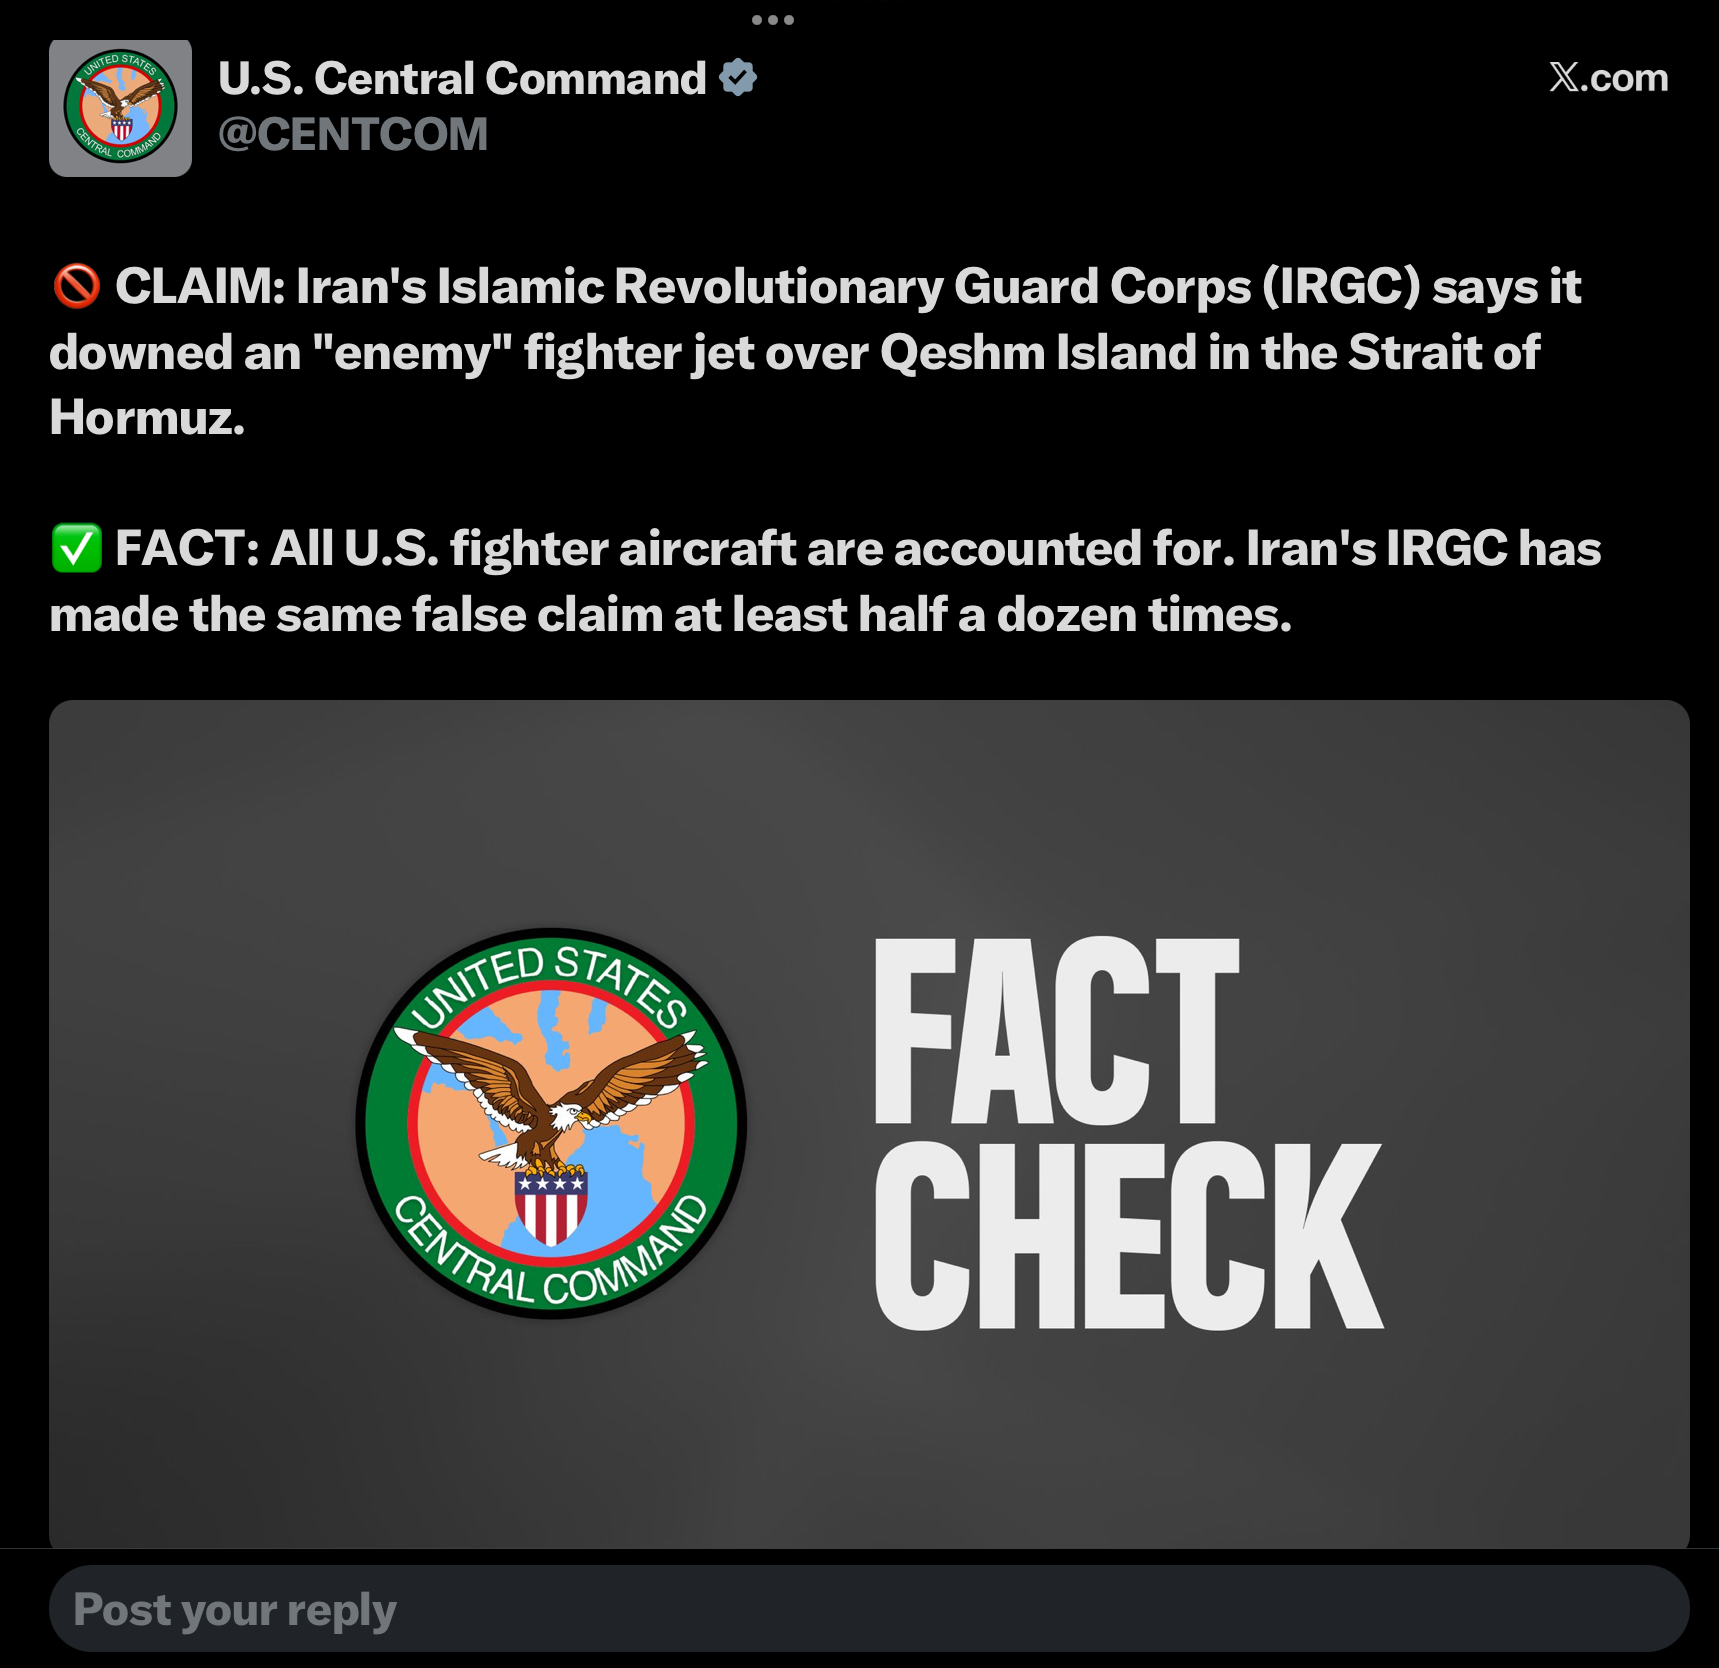Screen dimensions: 1719x1668
Task: Click the X.com logo
Action: coord(1608,78)
